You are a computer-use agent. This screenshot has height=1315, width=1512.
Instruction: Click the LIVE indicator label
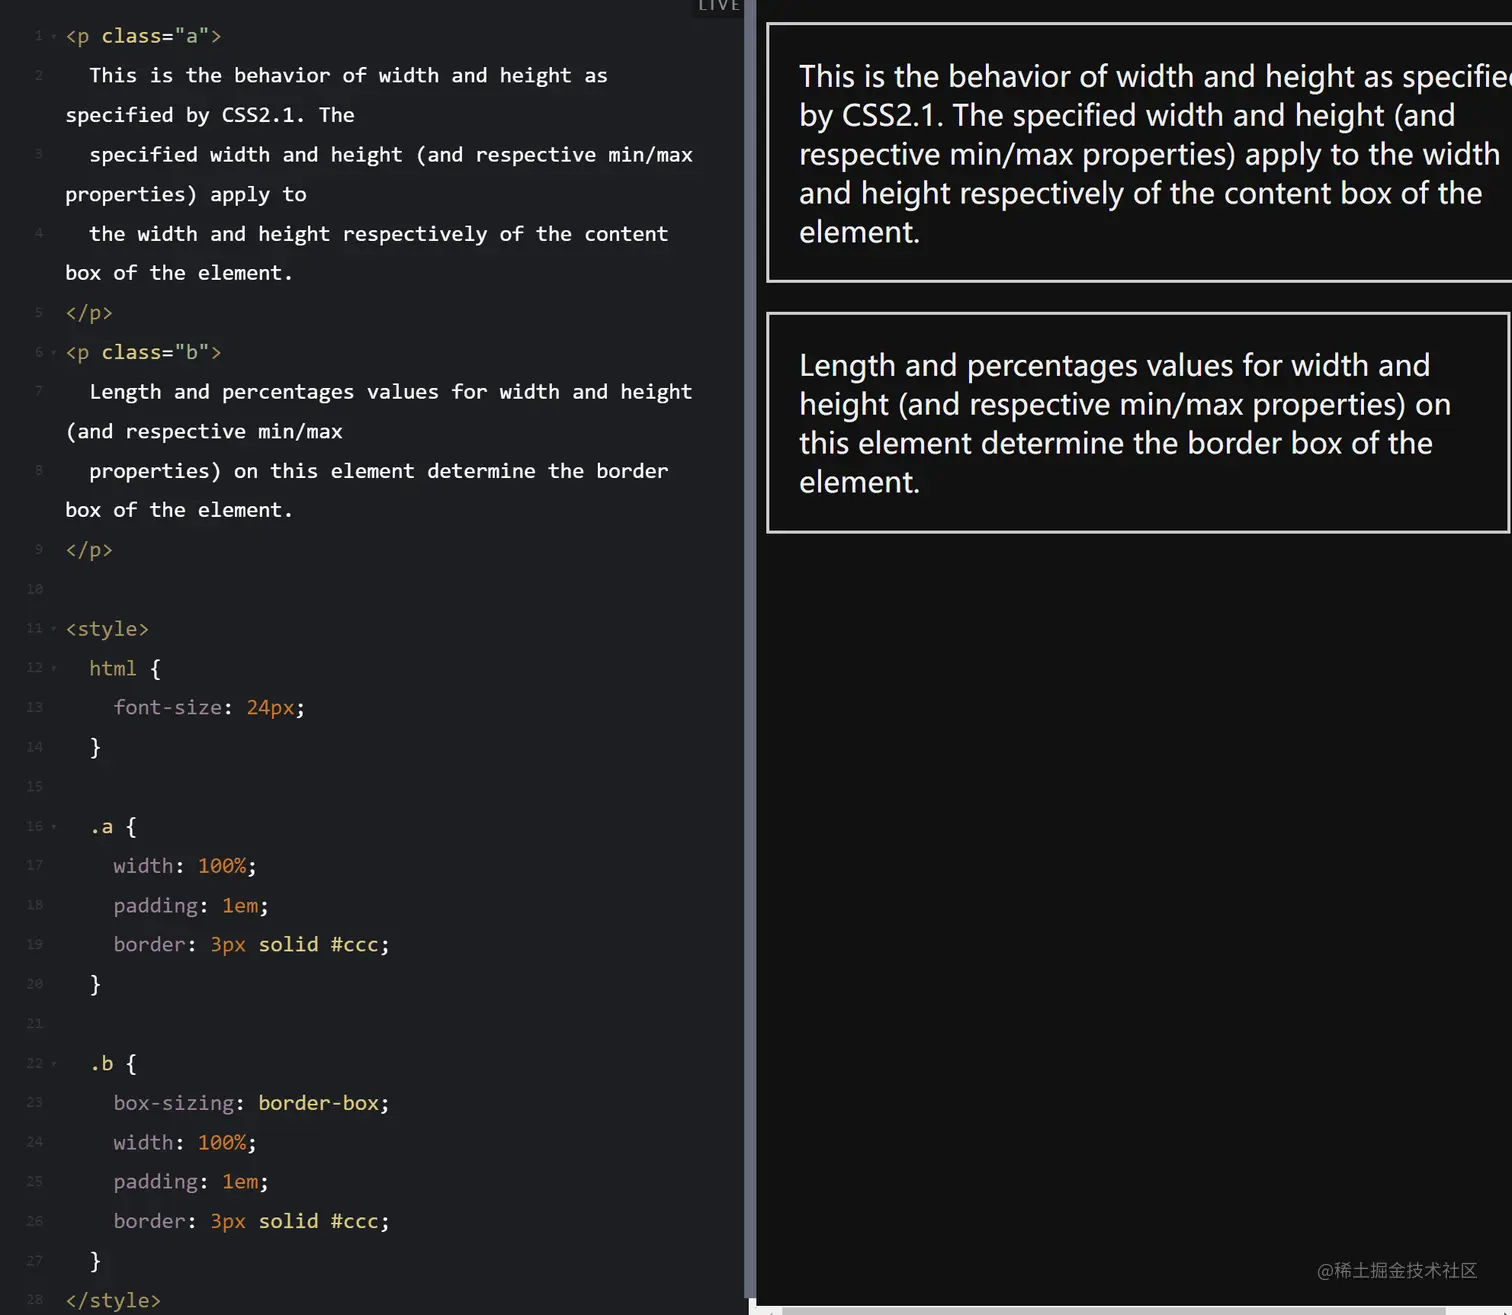719,6
